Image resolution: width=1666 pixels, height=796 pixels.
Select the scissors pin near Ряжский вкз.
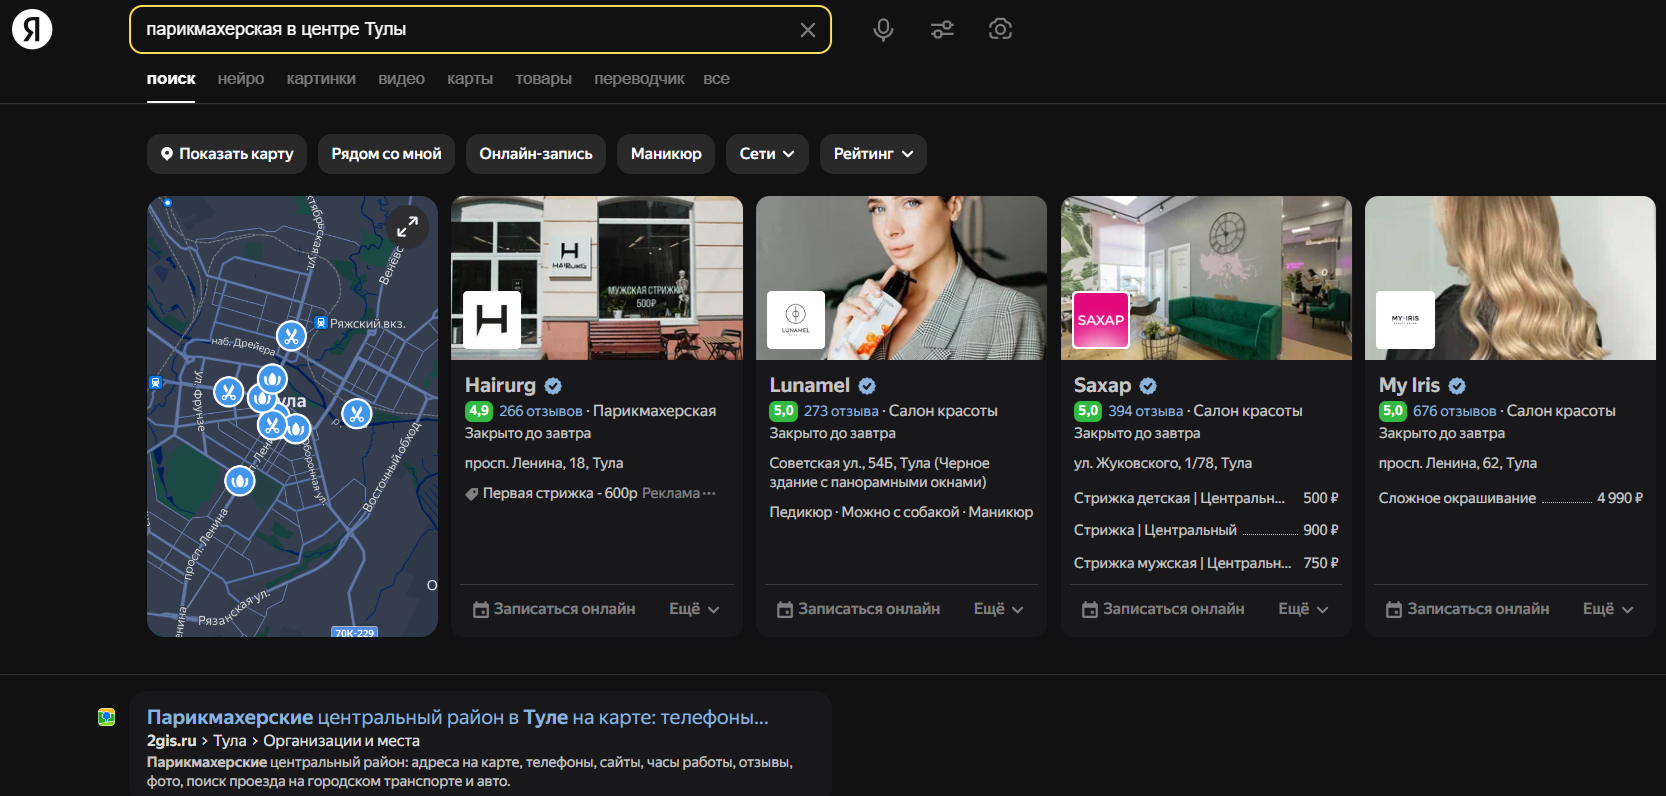(291, 336)
